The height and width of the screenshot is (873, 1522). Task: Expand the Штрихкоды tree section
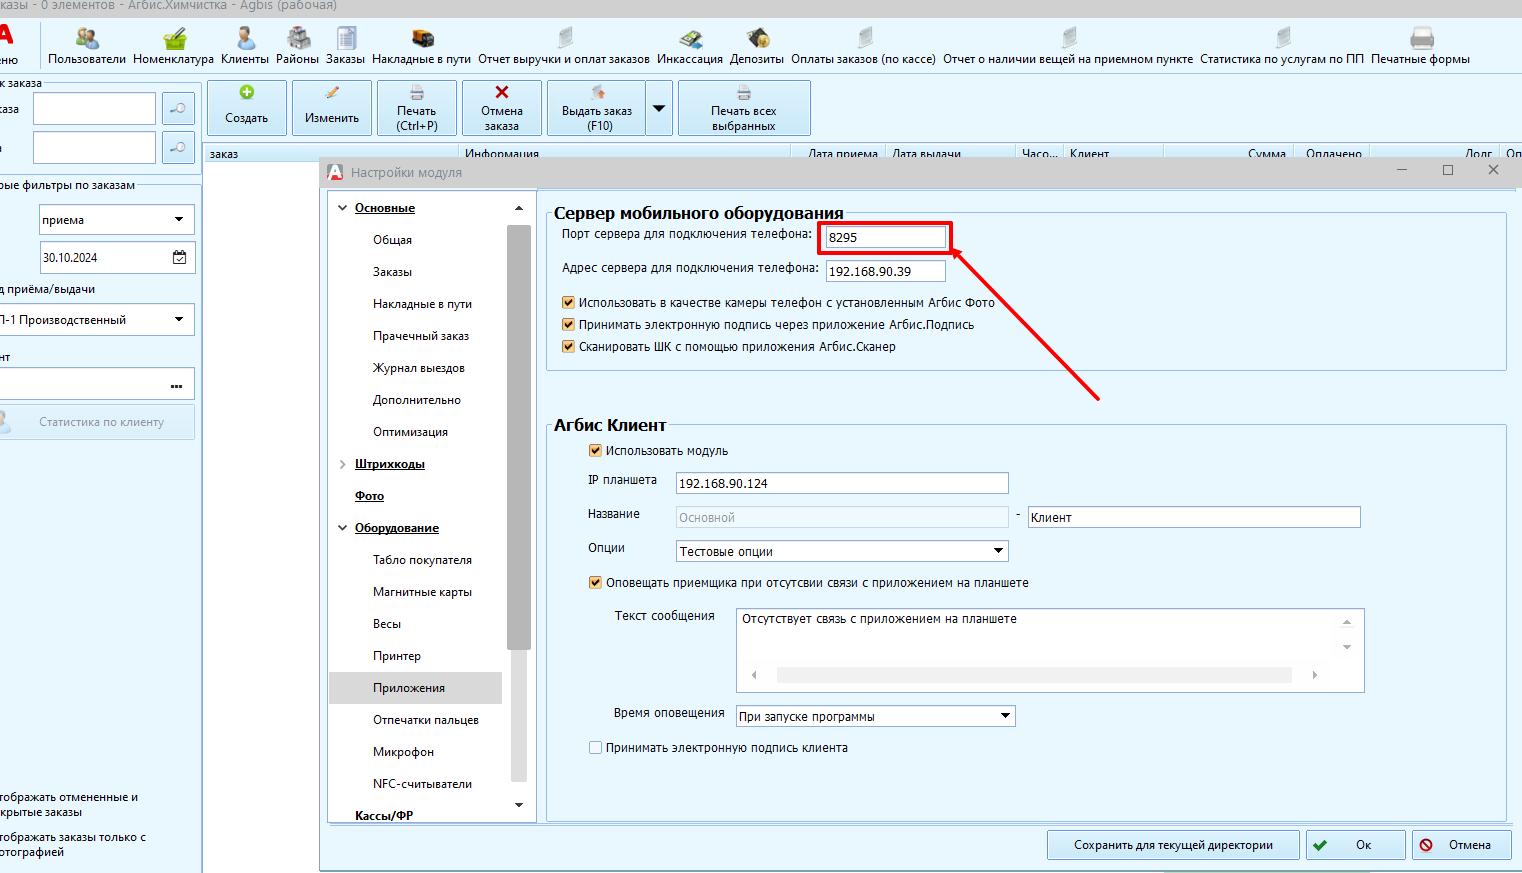point(343,464)
